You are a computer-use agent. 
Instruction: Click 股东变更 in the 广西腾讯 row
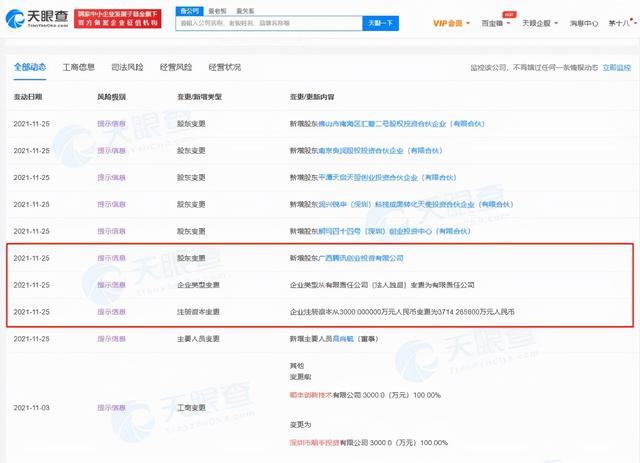(x=191, y=258)
